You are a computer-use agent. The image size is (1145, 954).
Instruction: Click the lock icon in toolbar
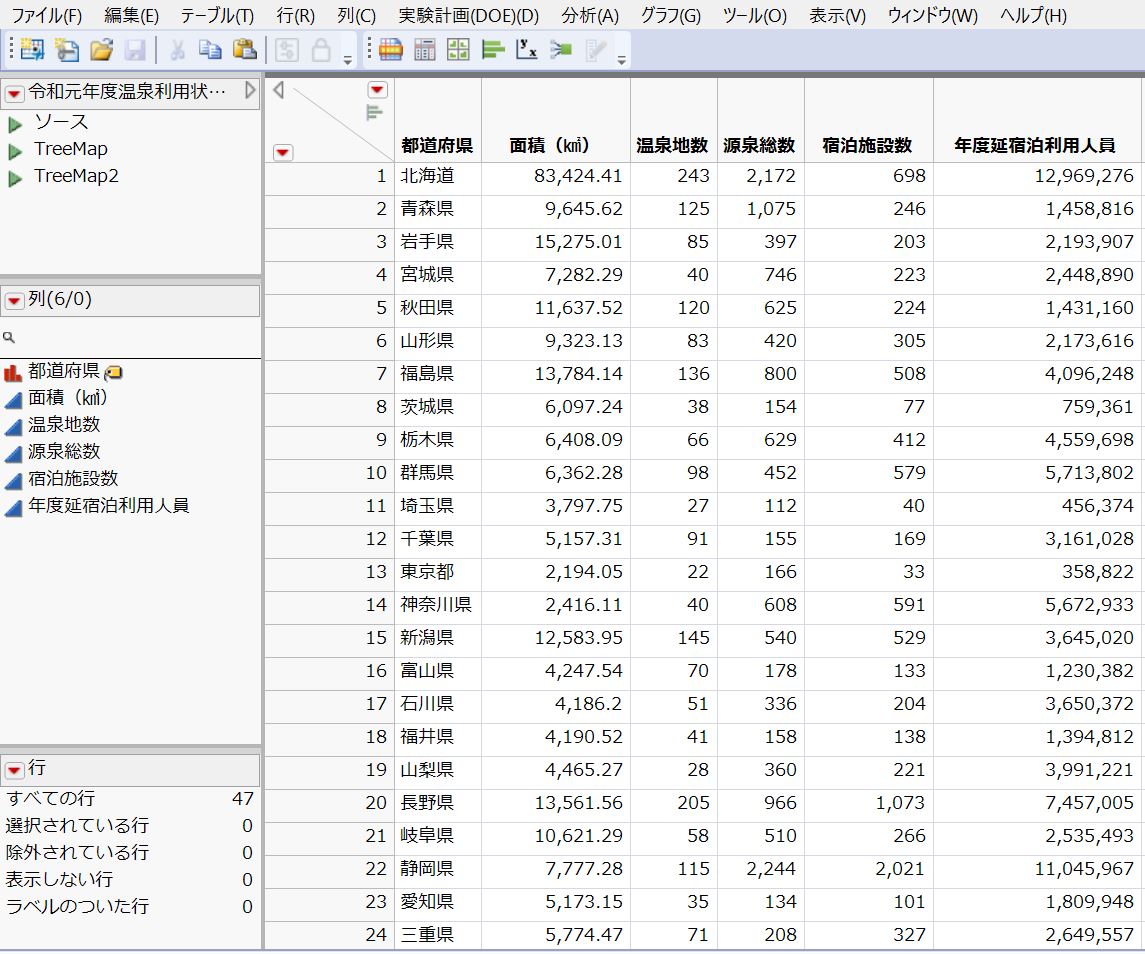tap(321, 50)
